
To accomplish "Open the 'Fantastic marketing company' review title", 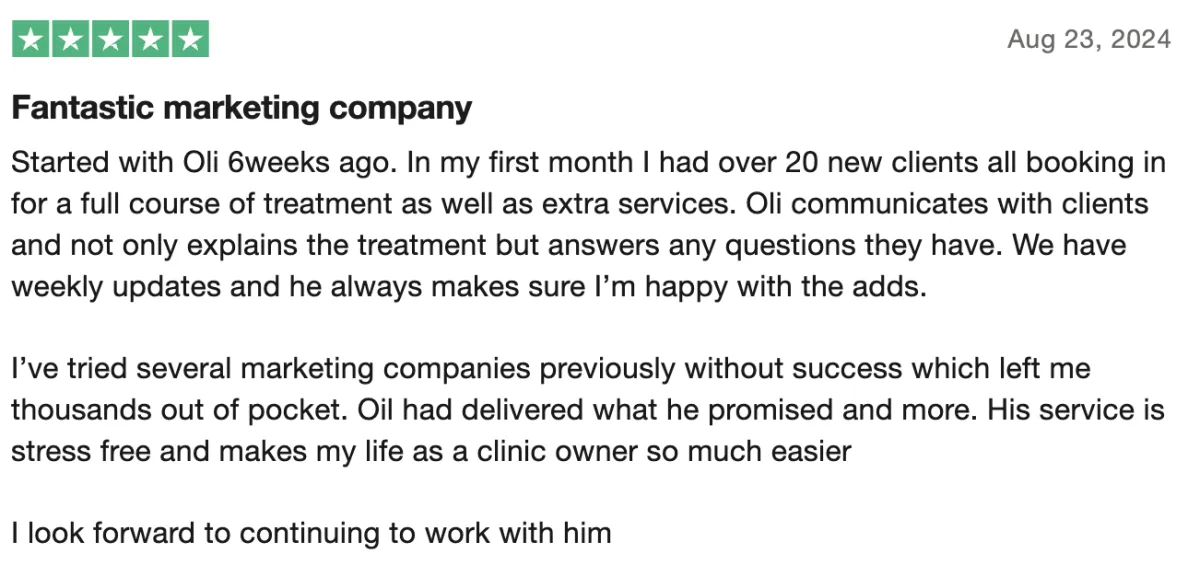I will 242,108.
